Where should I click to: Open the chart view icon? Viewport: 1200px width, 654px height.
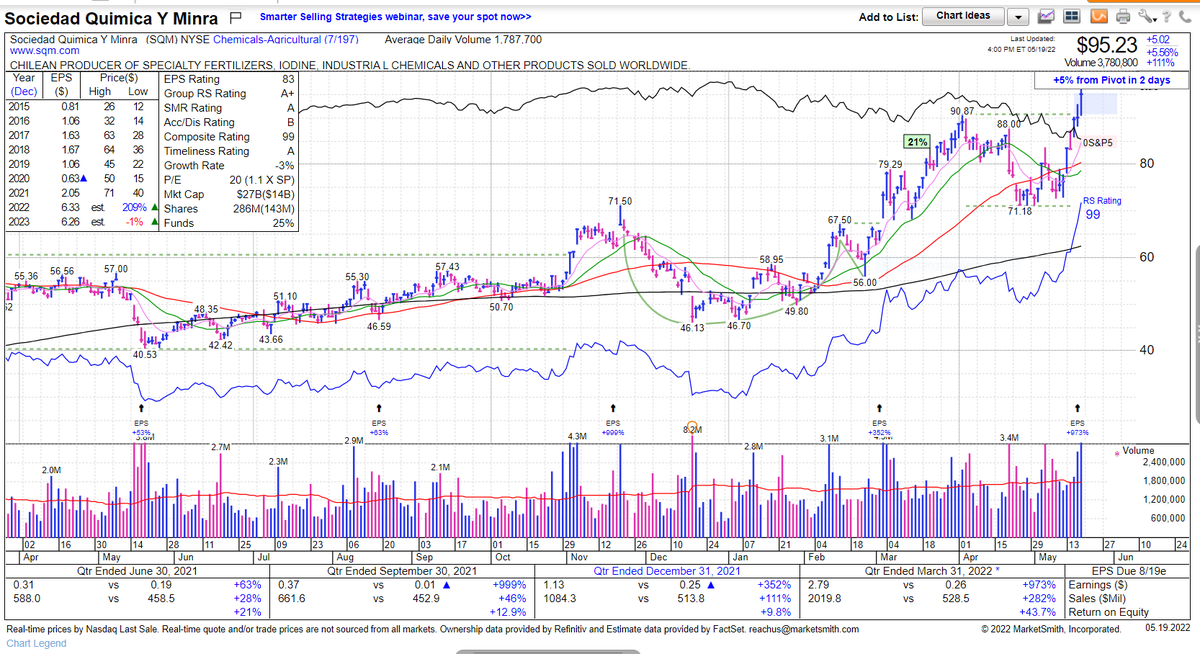tap(1048, 17)
